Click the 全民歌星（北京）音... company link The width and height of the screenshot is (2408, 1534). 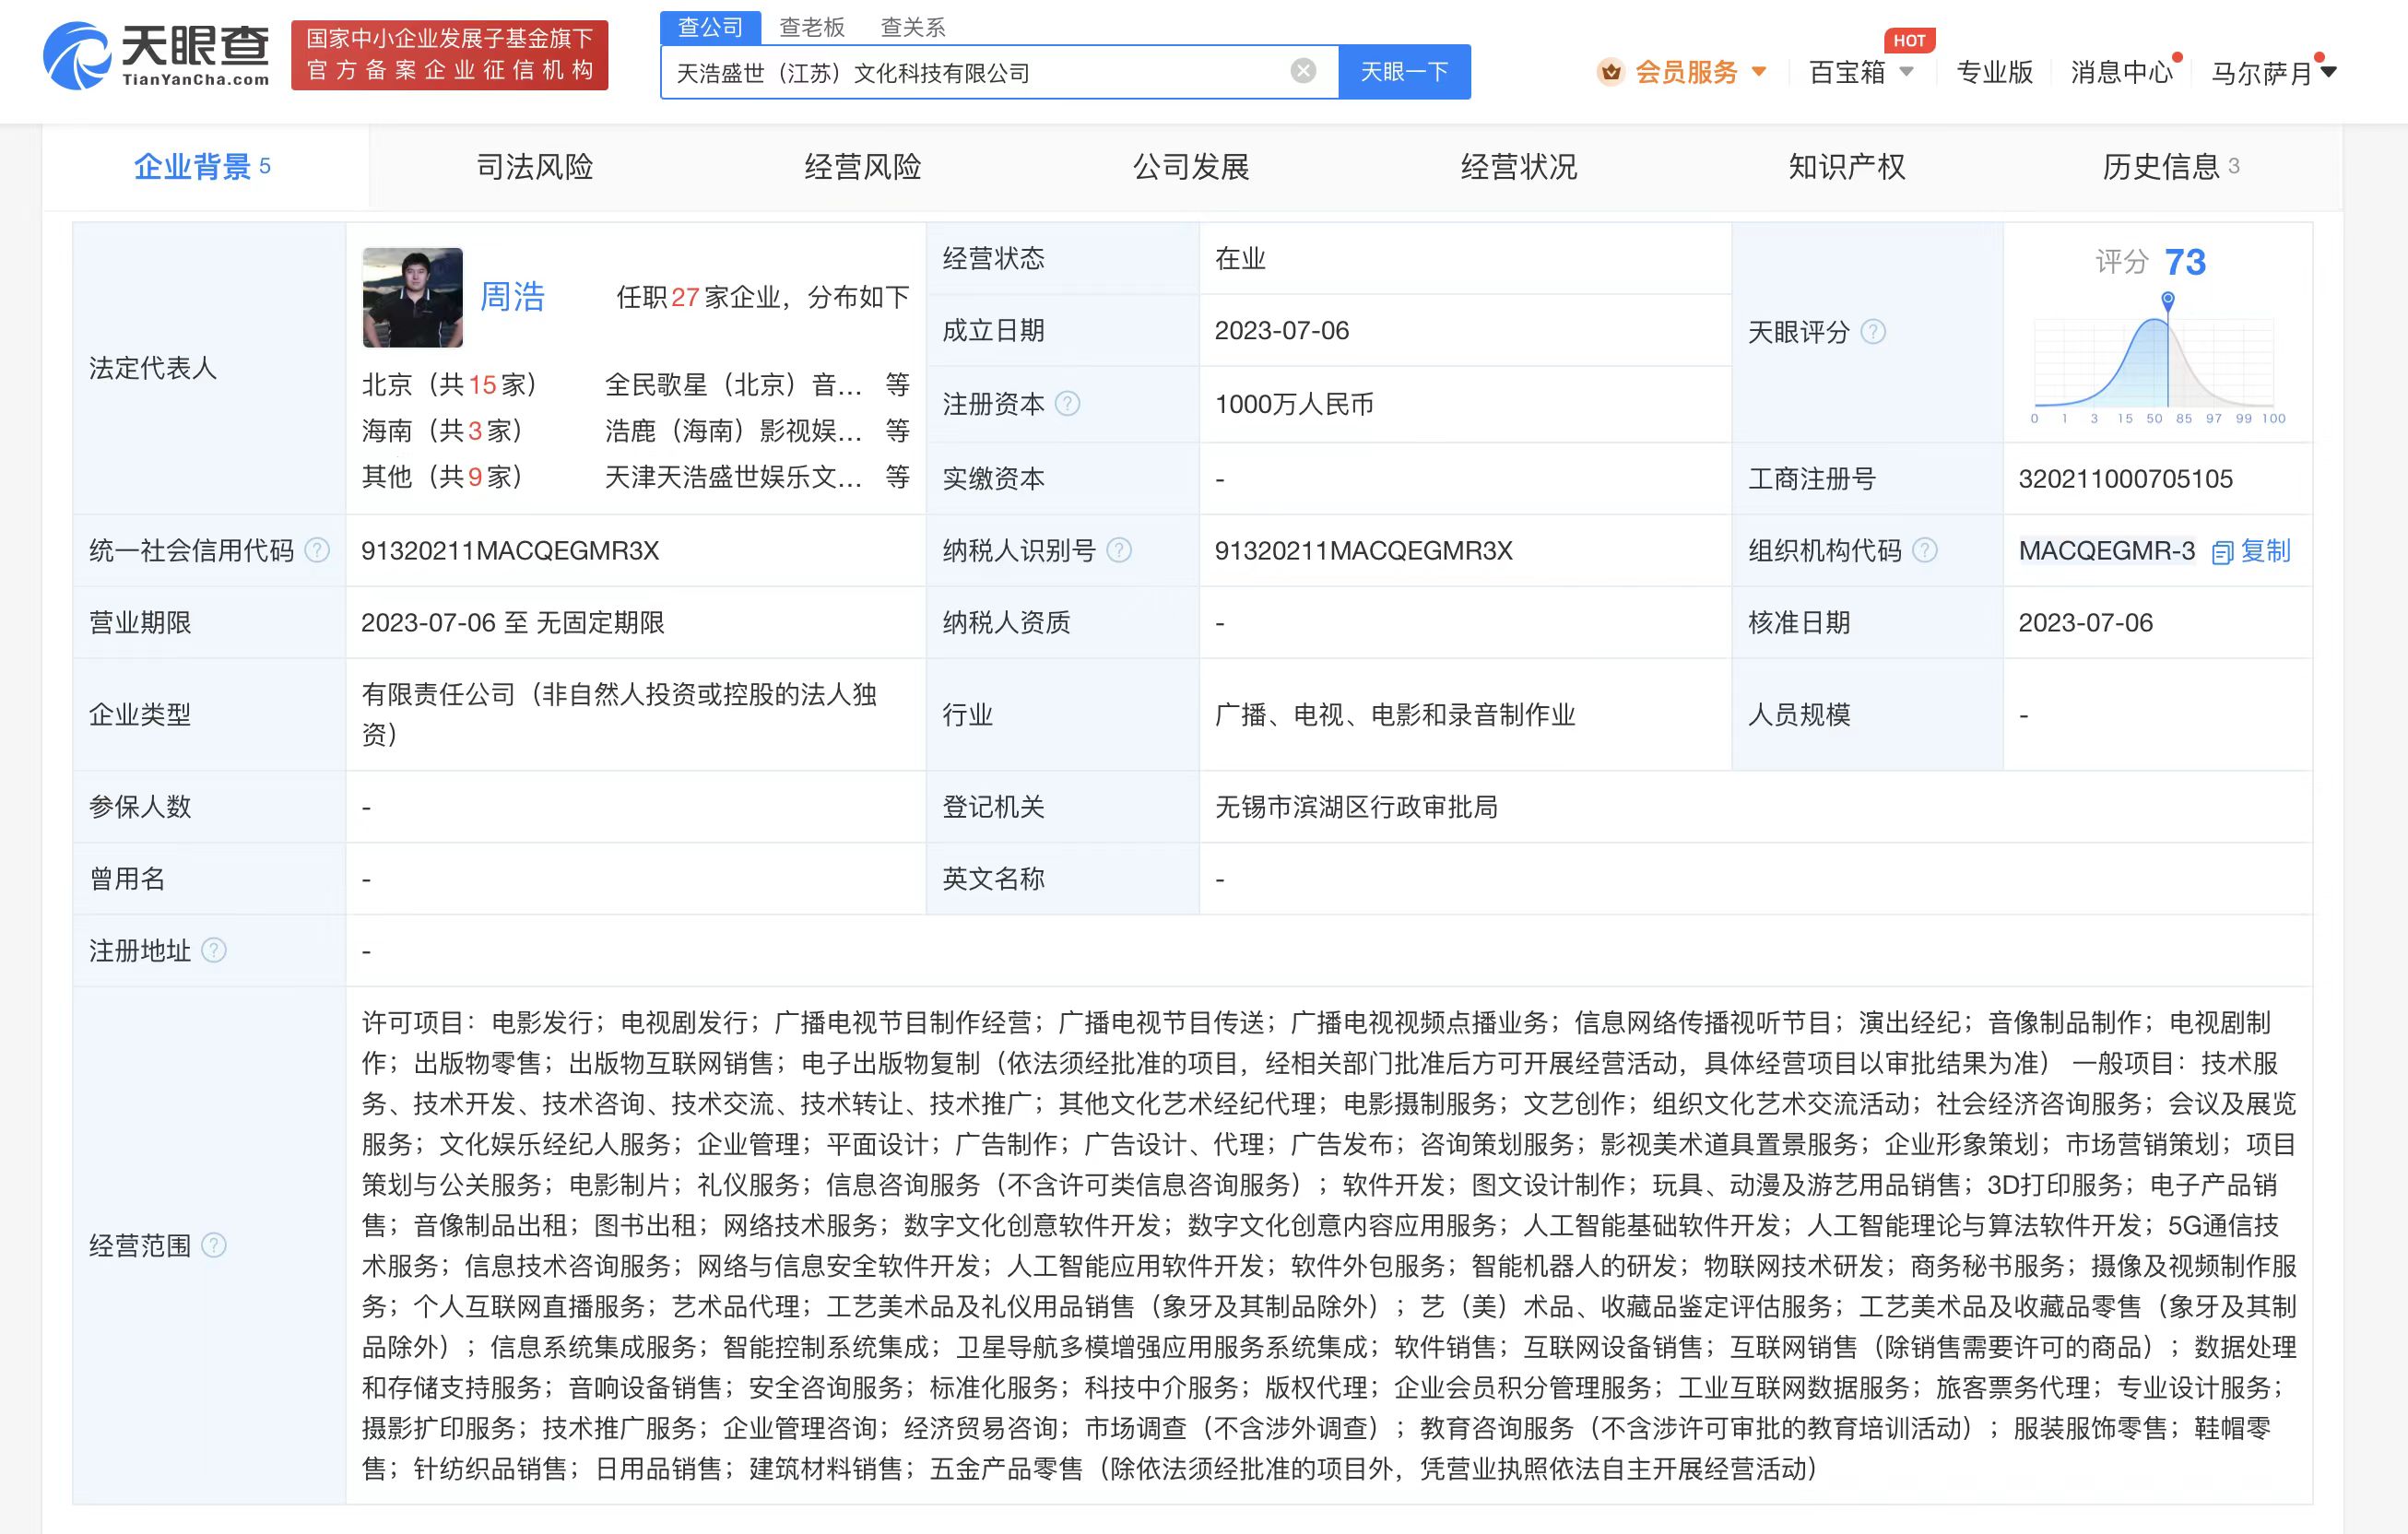(x=733, y=385)
